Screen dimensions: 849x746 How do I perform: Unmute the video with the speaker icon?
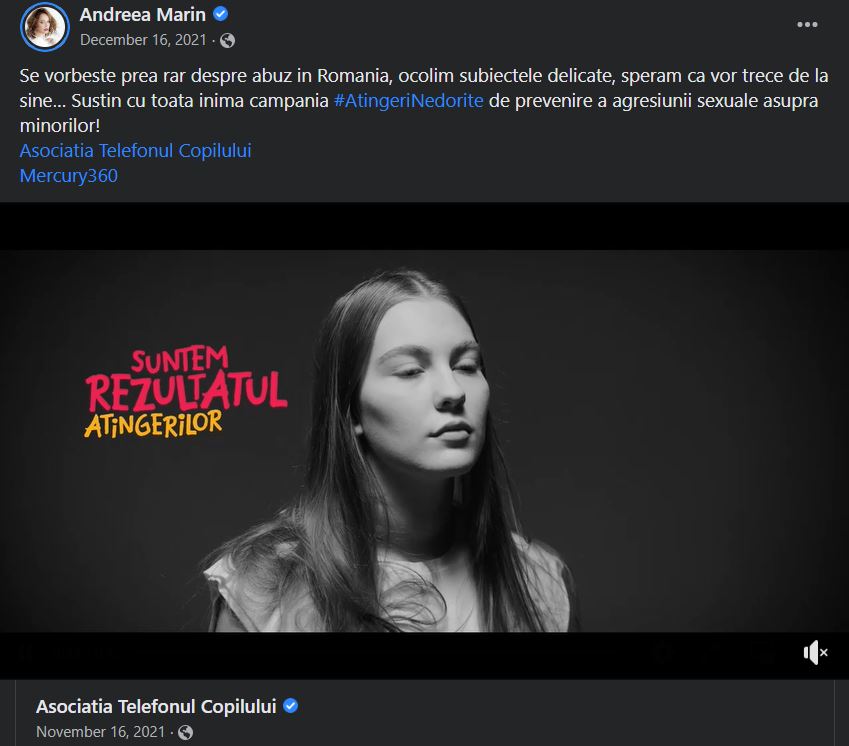coord(815,652)
